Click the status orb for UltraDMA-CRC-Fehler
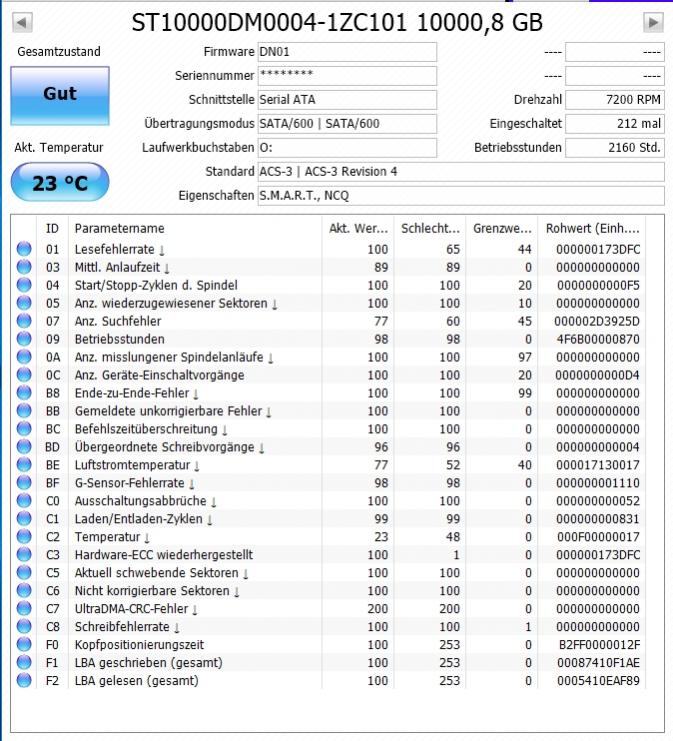Image resolution: width=673 pixels, height=741 pixels. coord(24,608)
